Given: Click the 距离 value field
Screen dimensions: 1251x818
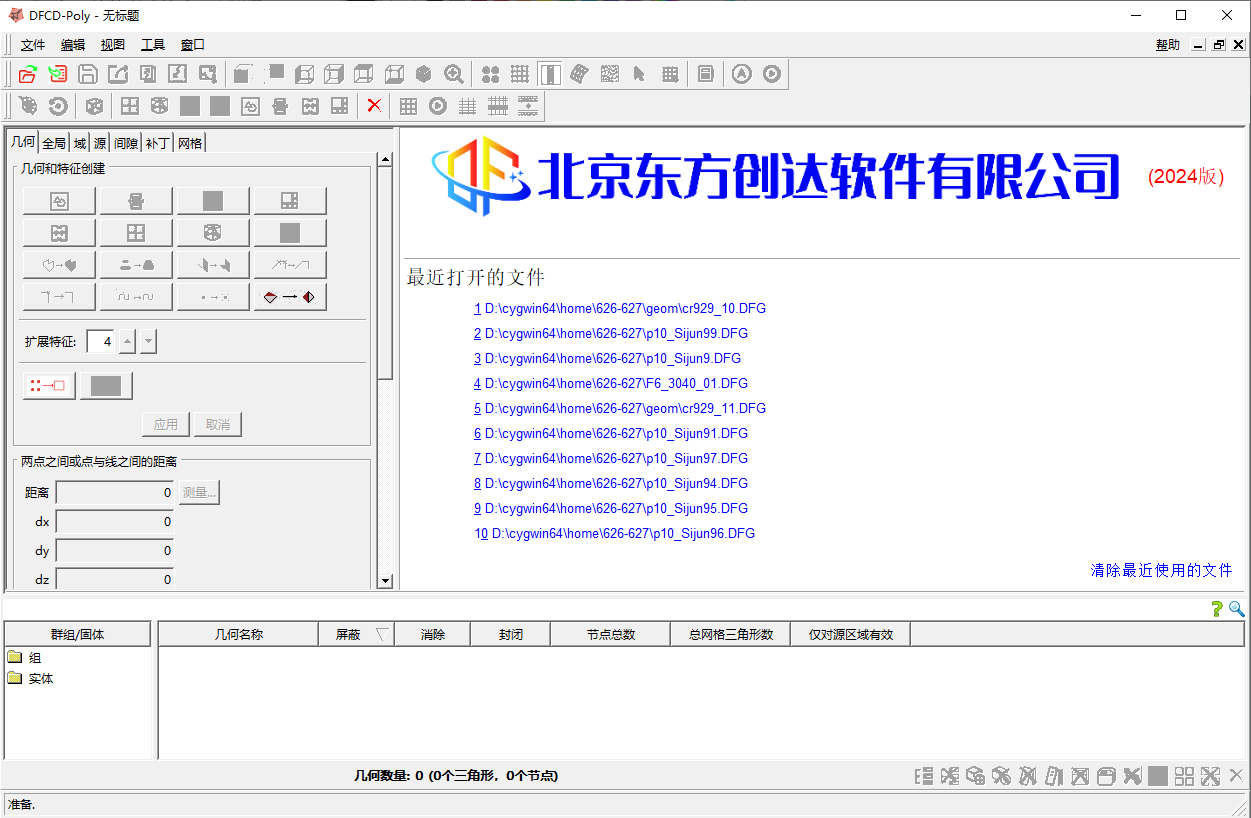Looking at the screenshot, I should click(116, 492).
